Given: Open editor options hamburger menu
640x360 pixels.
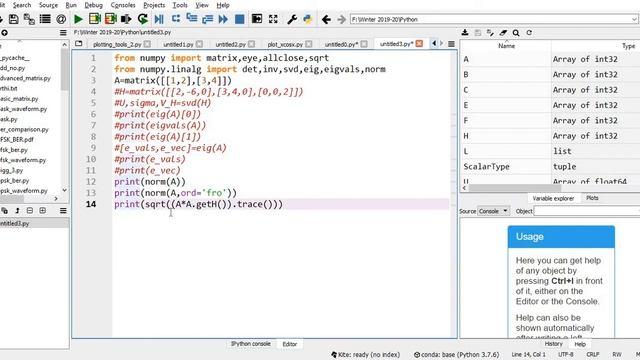Looking at the screenshot, I should point(451,44).
